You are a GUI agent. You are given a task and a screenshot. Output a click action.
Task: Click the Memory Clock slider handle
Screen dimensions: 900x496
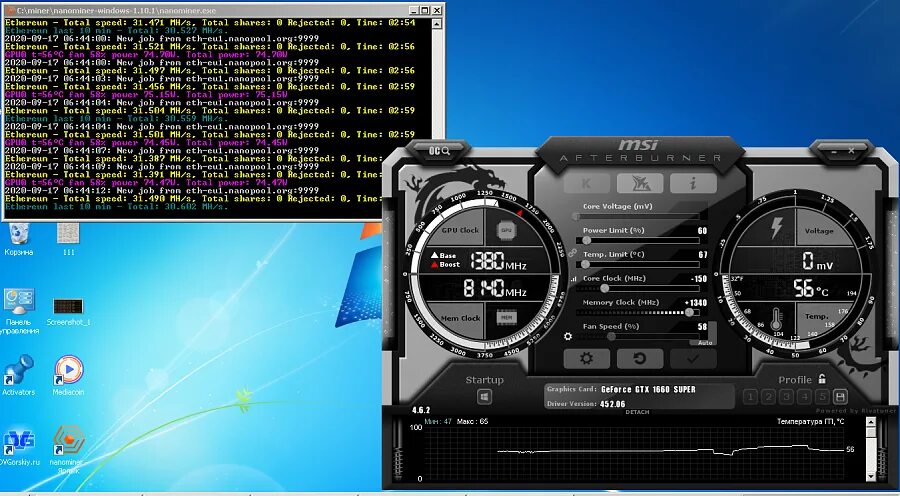click(689, 312)
